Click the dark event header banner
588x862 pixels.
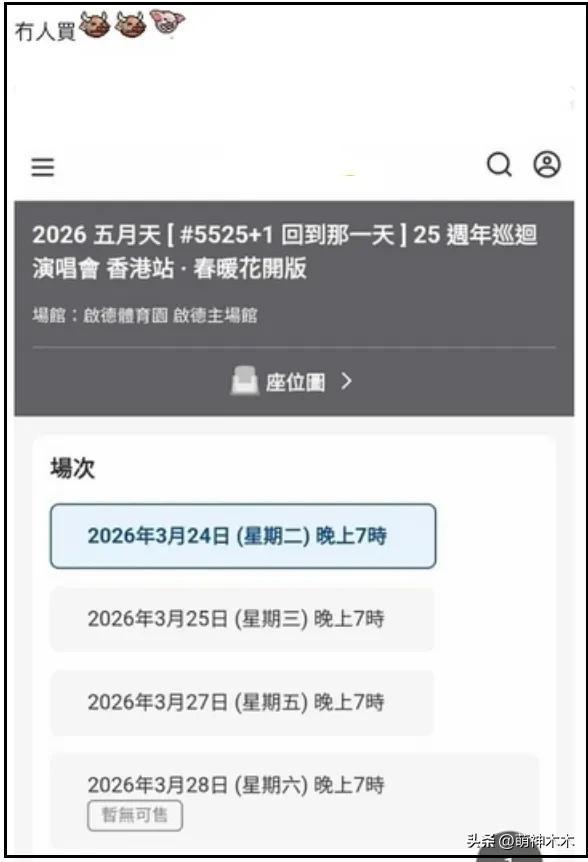click(x=294, y=308)
